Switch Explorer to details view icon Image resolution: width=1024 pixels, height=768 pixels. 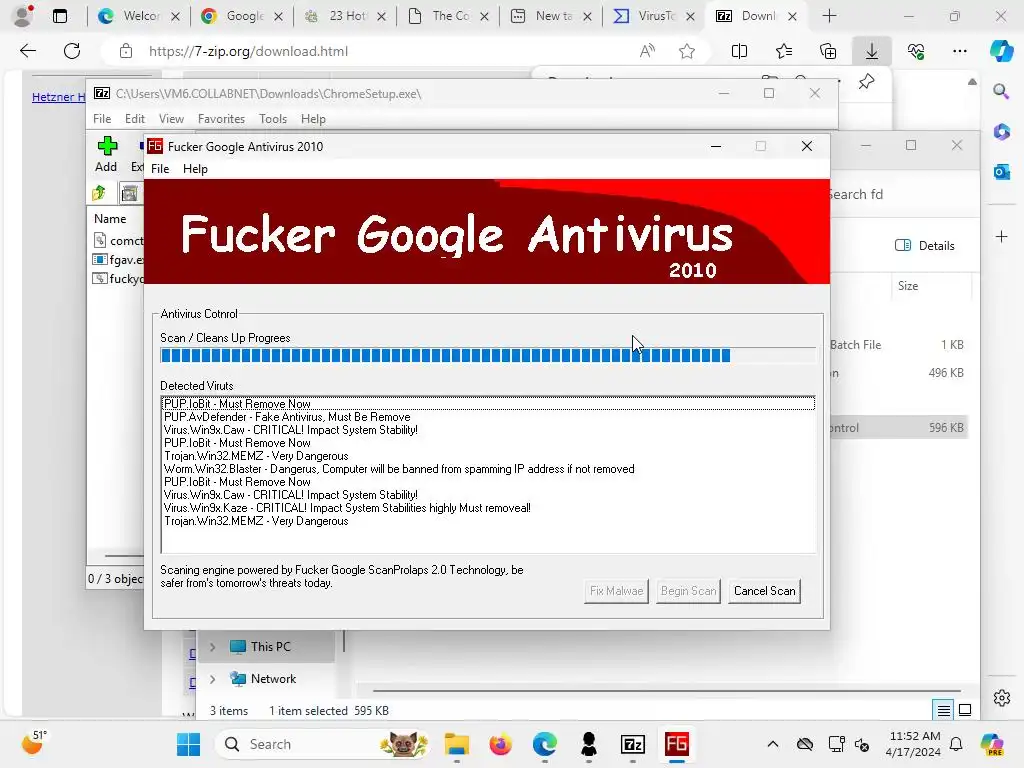pos(944,710)
